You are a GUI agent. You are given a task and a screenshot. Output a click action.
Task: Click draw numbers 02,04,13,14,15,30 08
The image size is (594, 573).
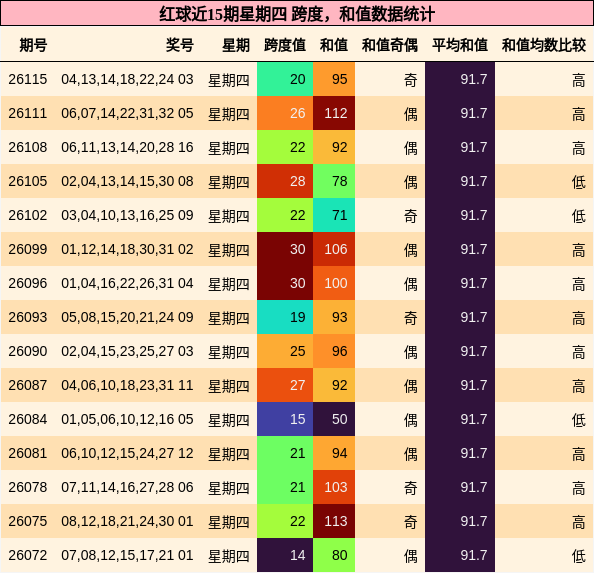tap(127, 181)
